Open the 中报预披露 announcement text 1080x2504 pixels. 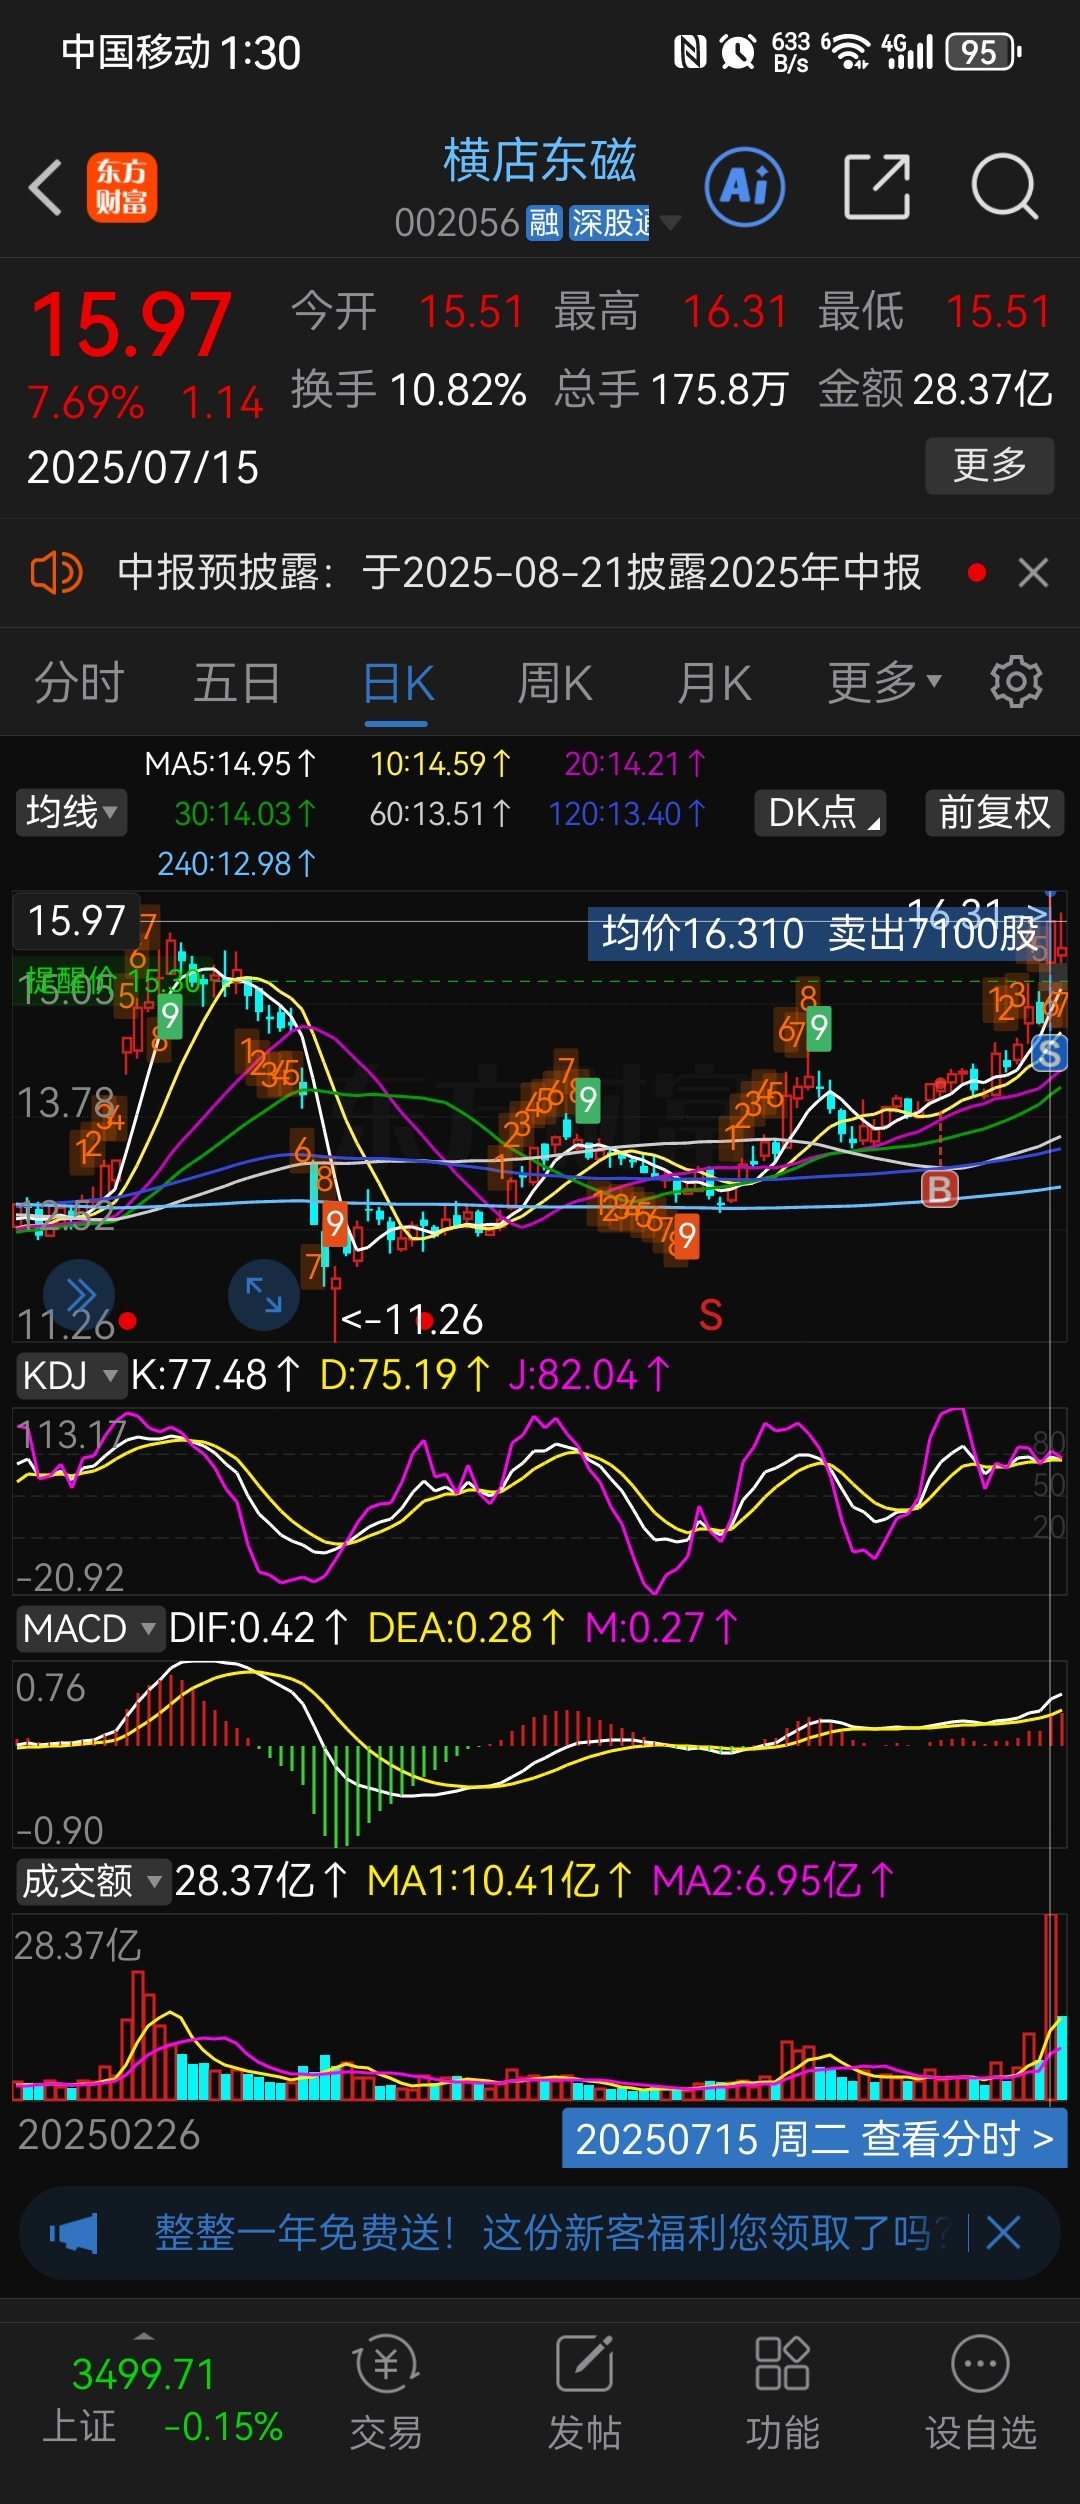coord(519,573)
